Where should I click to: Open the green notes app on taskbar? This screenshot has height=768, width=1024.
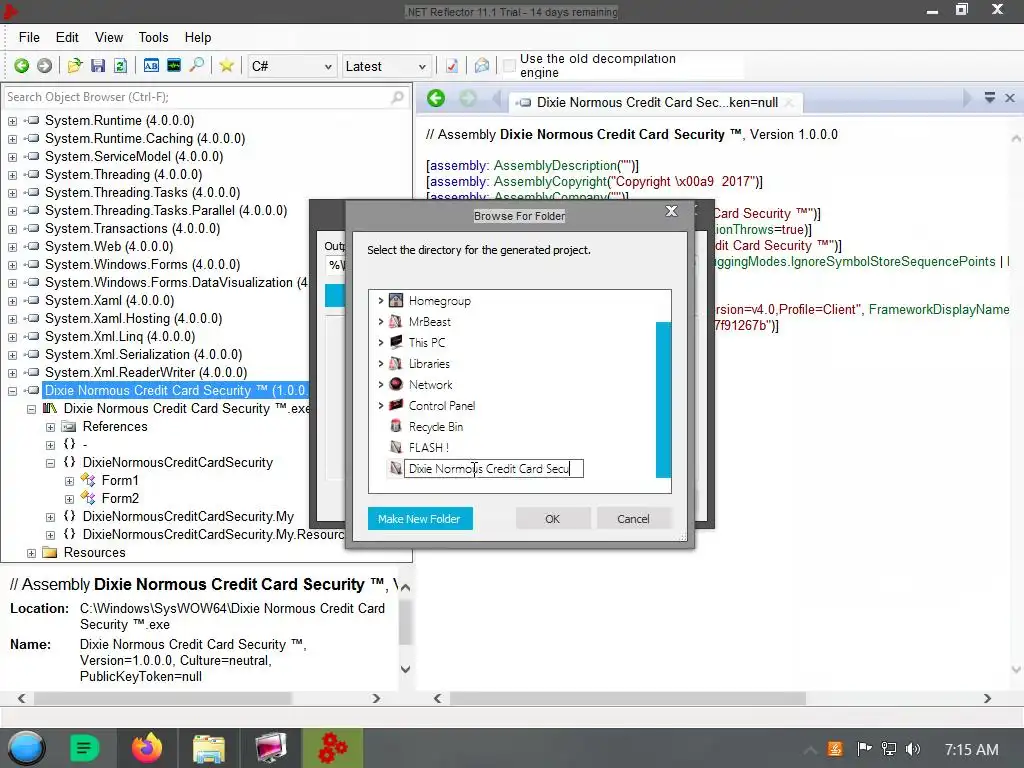pyautogui.click(x=84, y=748)
